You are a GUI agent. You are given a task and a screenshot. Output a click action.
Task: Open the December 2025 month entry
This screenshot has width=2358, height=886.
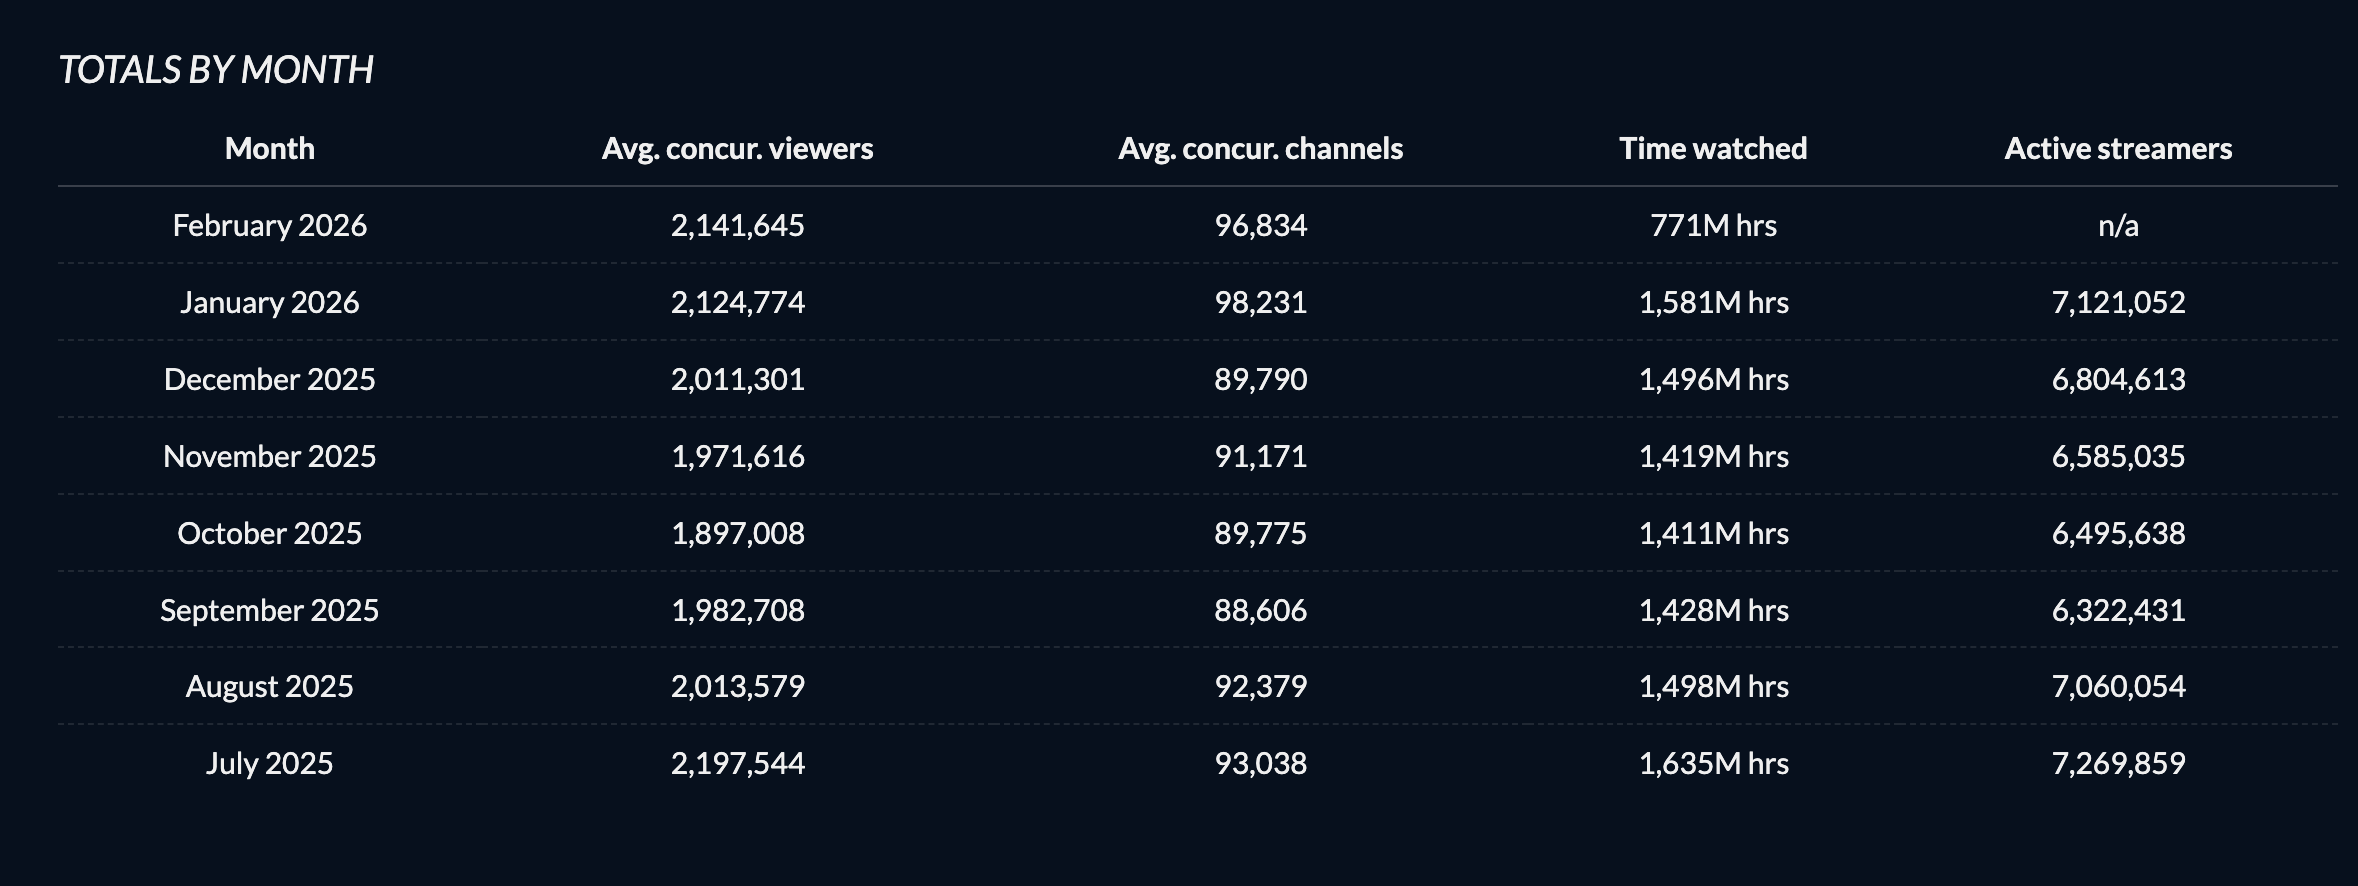pyautogui.click(x=269, y=379)
